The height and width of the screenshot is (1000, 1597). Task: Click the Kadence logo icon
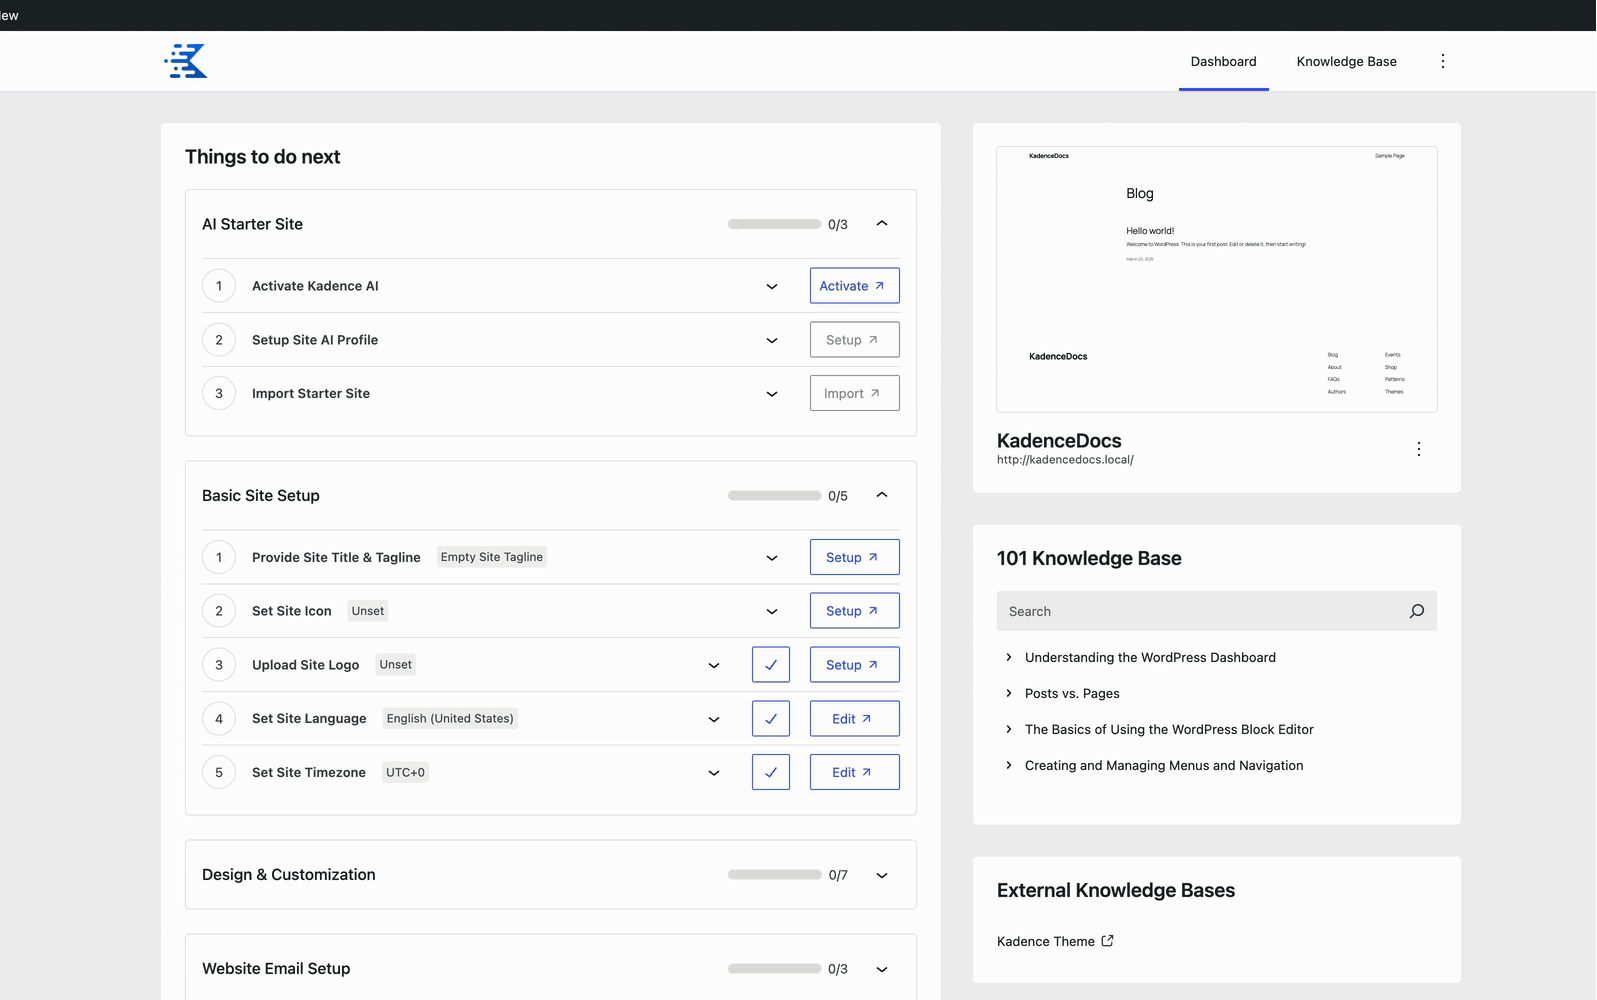(186, 61)
